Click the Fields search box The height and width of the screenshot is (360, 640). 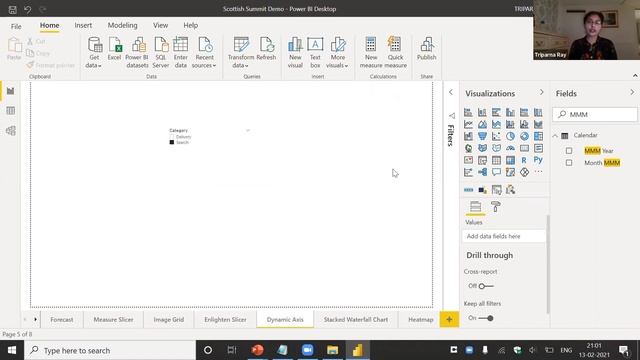point(595,115)
